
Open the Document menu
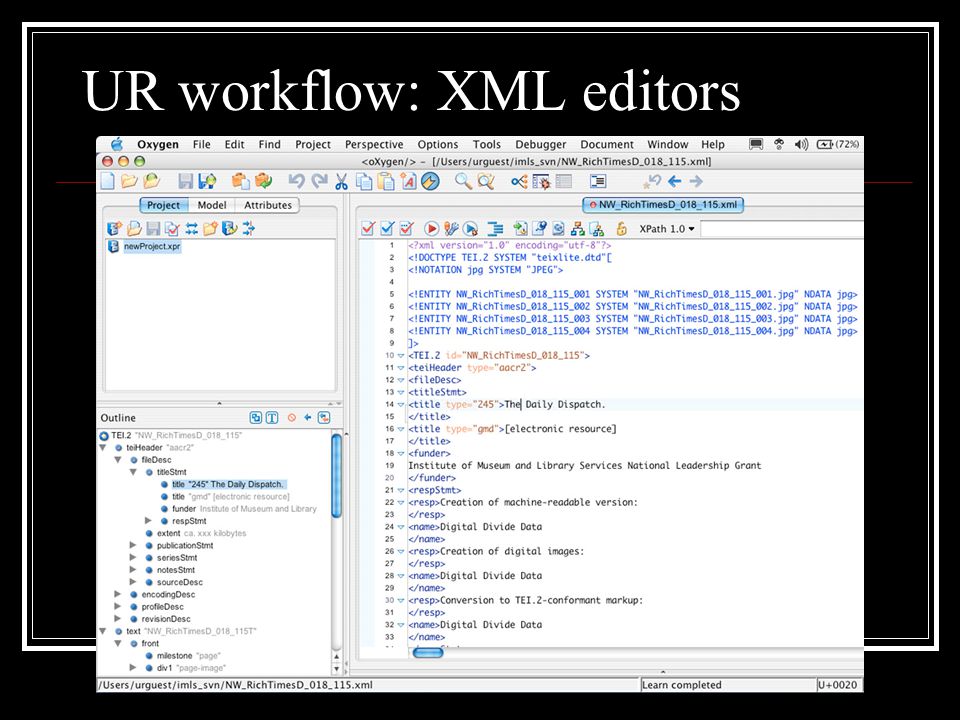click(607, 144)
